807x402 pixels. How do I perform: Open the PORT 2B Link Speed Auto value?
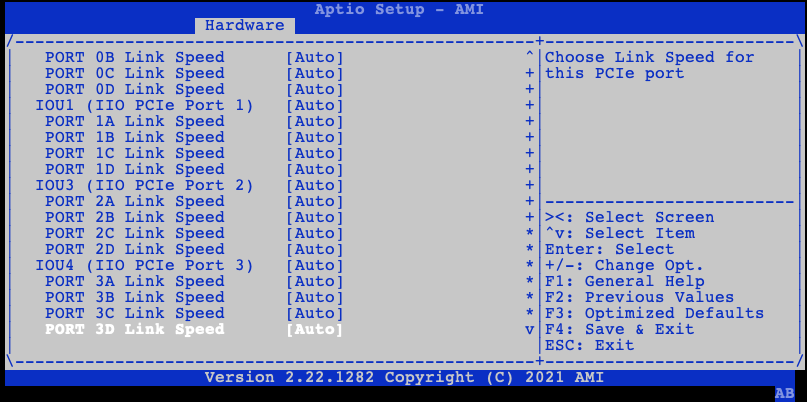tap(314, 217)
